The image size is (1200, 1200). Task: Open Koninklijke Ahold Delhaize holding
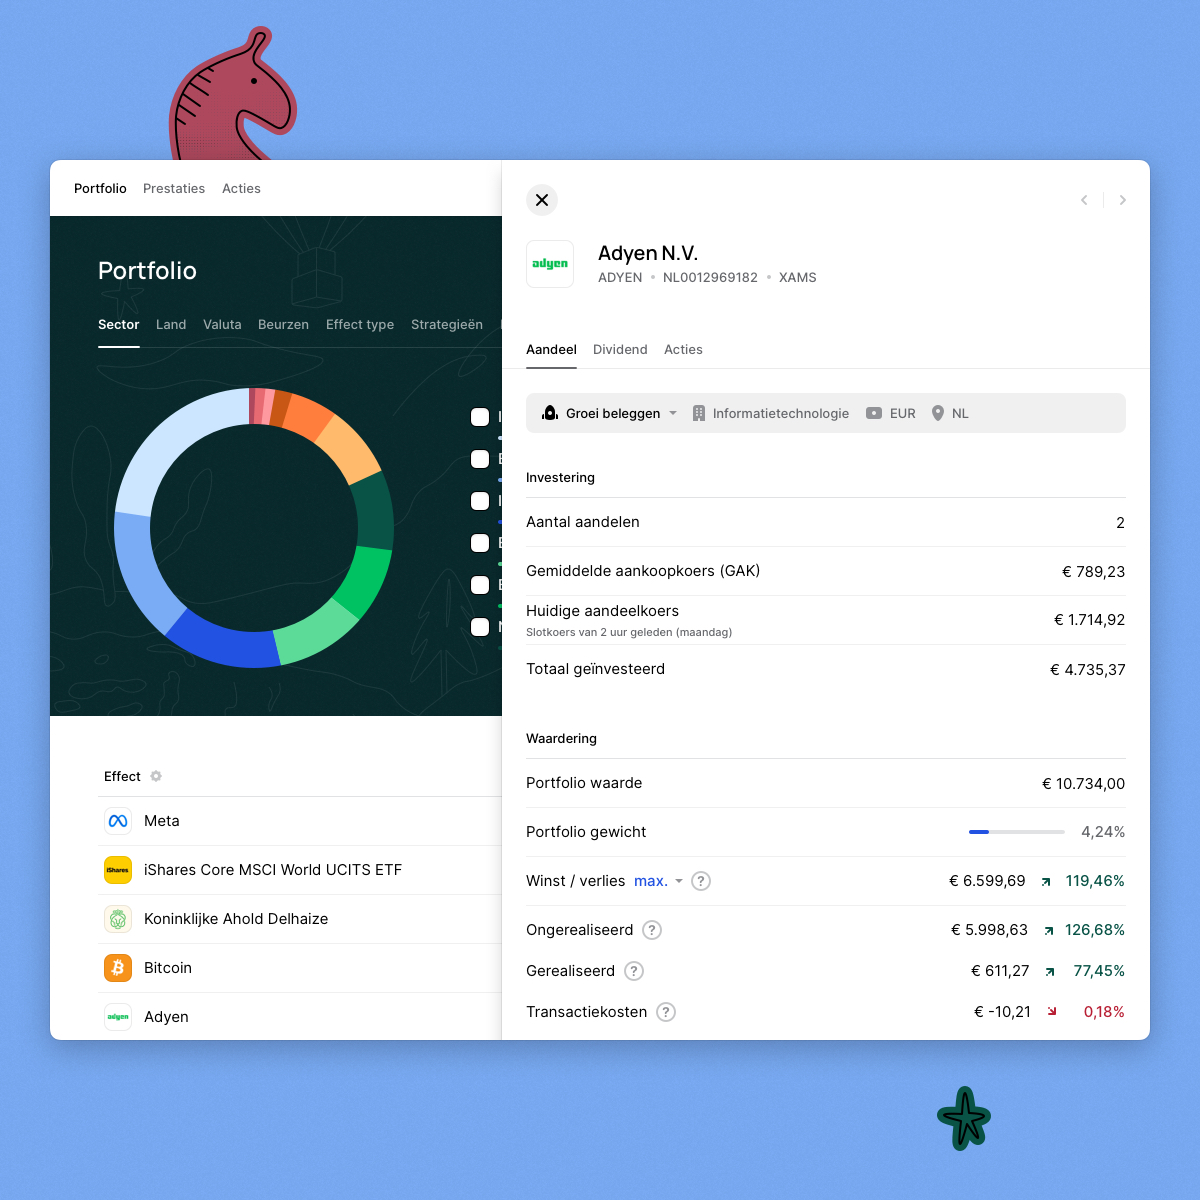pyautogui.click(x=300, y=919)
